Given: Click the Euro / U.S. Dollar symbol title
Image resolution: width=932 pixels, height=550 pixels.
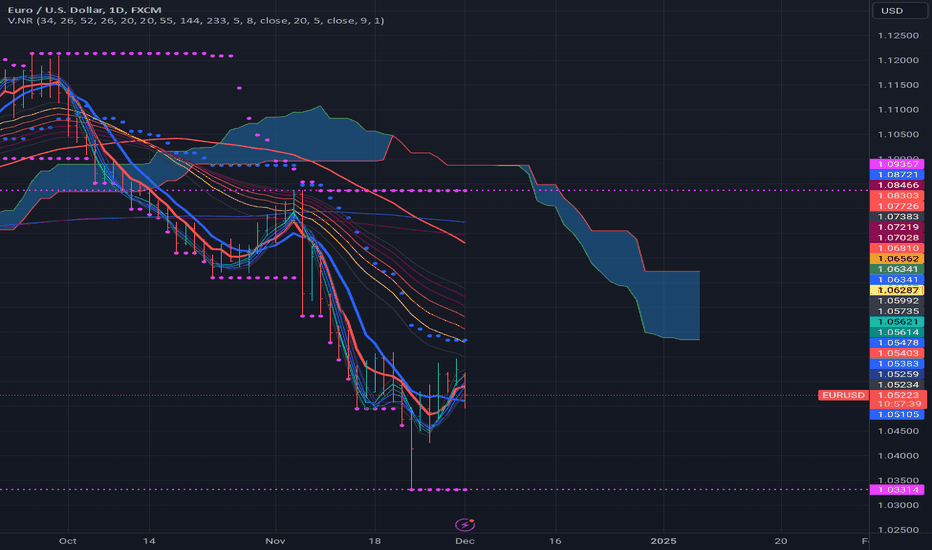Looking at the screenshot, I should tap(54, 10).
